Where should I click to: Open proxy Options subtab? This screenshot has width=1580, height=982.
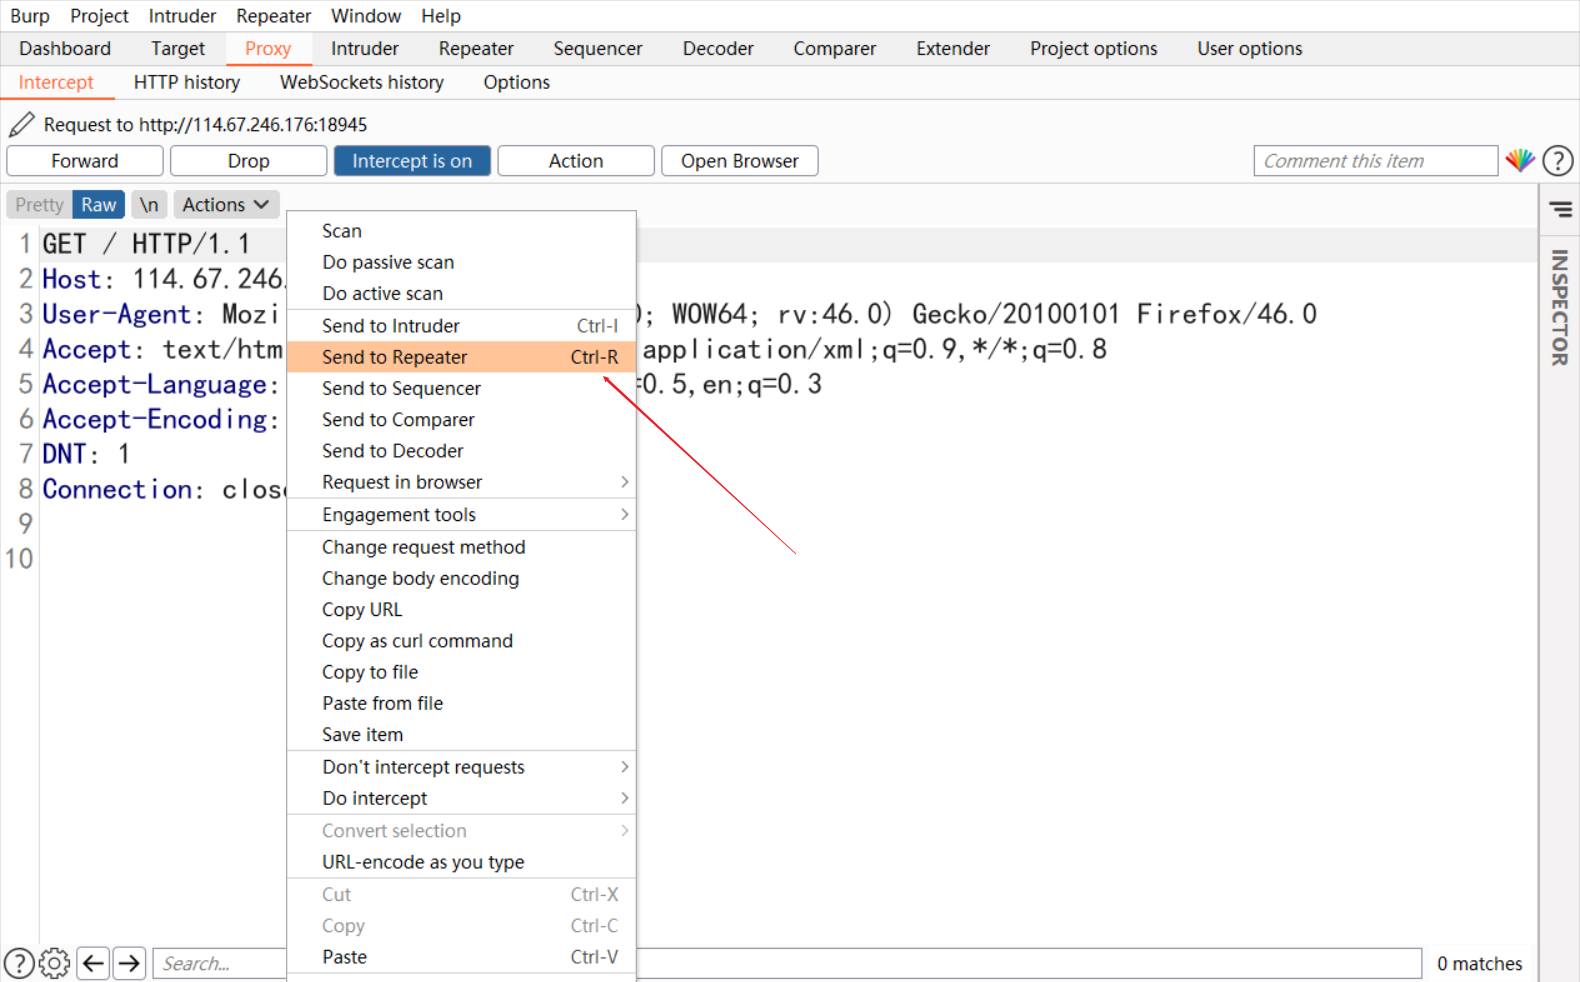tap(517, 82)
